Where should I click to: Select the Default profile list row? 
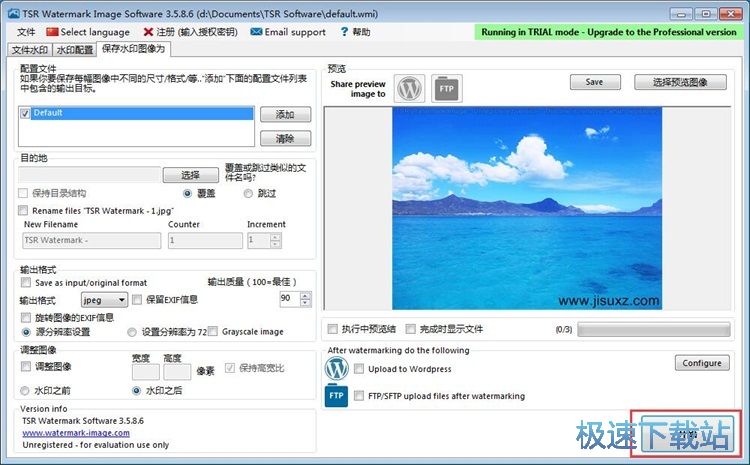(x=142, y=113)
